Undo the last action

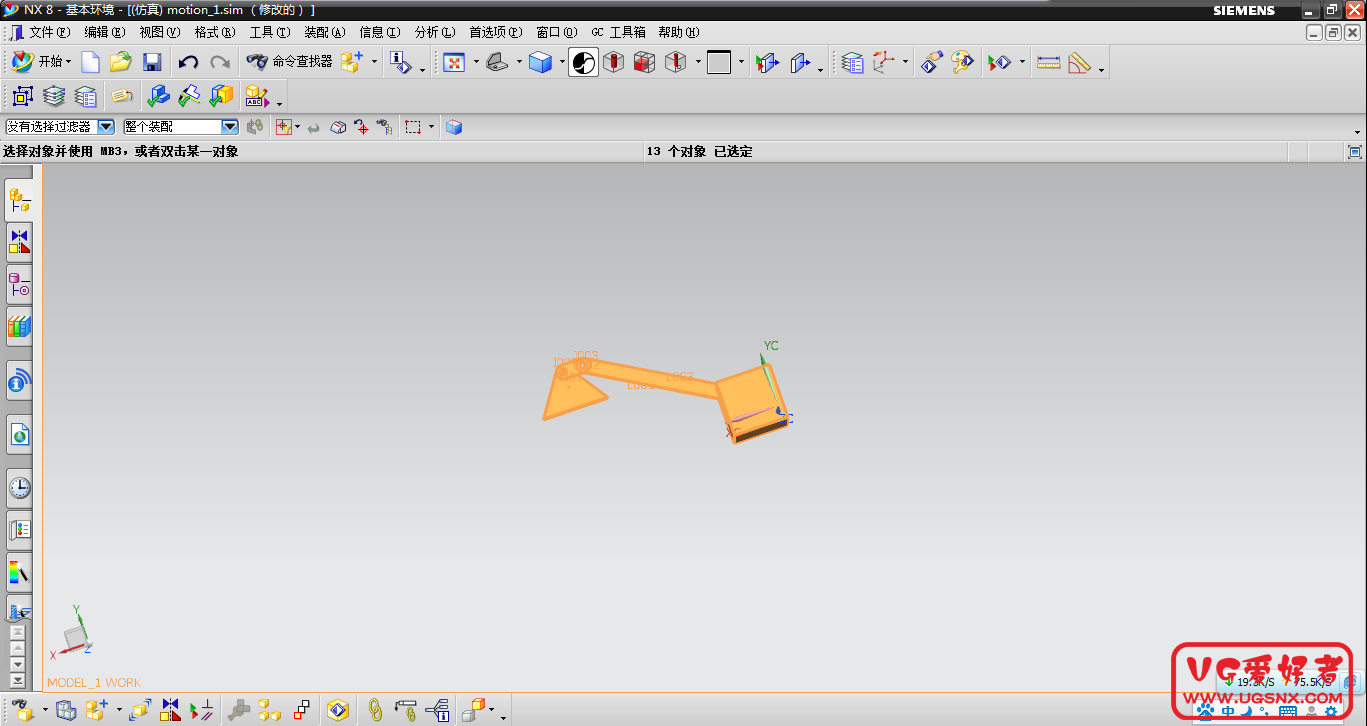coord(188,63)
